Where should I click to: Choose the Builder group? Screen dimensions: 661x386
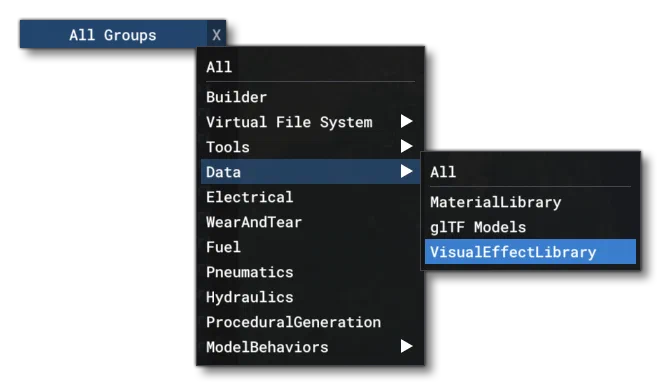tap(310, 97)
